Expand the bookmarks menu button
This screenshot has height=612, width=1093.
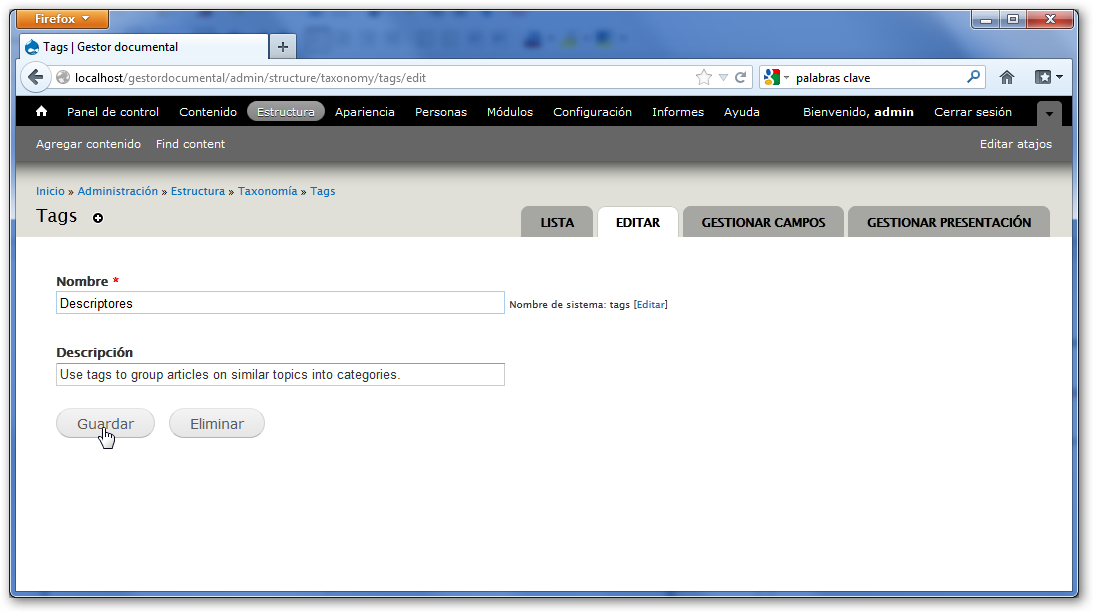point(1048,77)
